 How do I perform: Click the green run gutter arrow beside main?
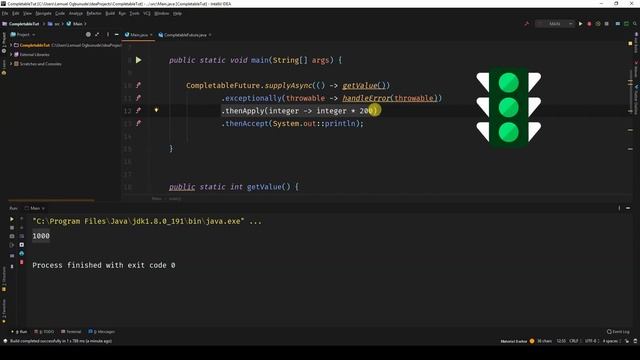139,60
